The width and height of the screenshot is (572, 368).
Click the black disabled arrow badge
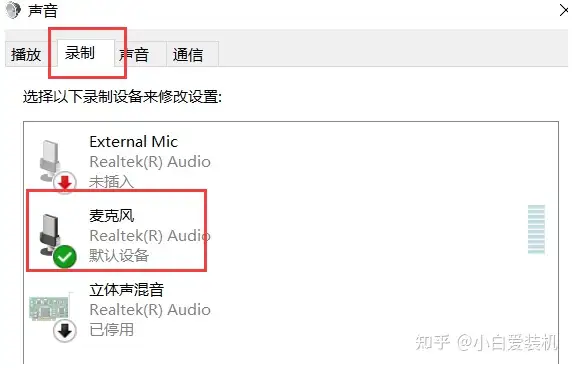(65, 331)
